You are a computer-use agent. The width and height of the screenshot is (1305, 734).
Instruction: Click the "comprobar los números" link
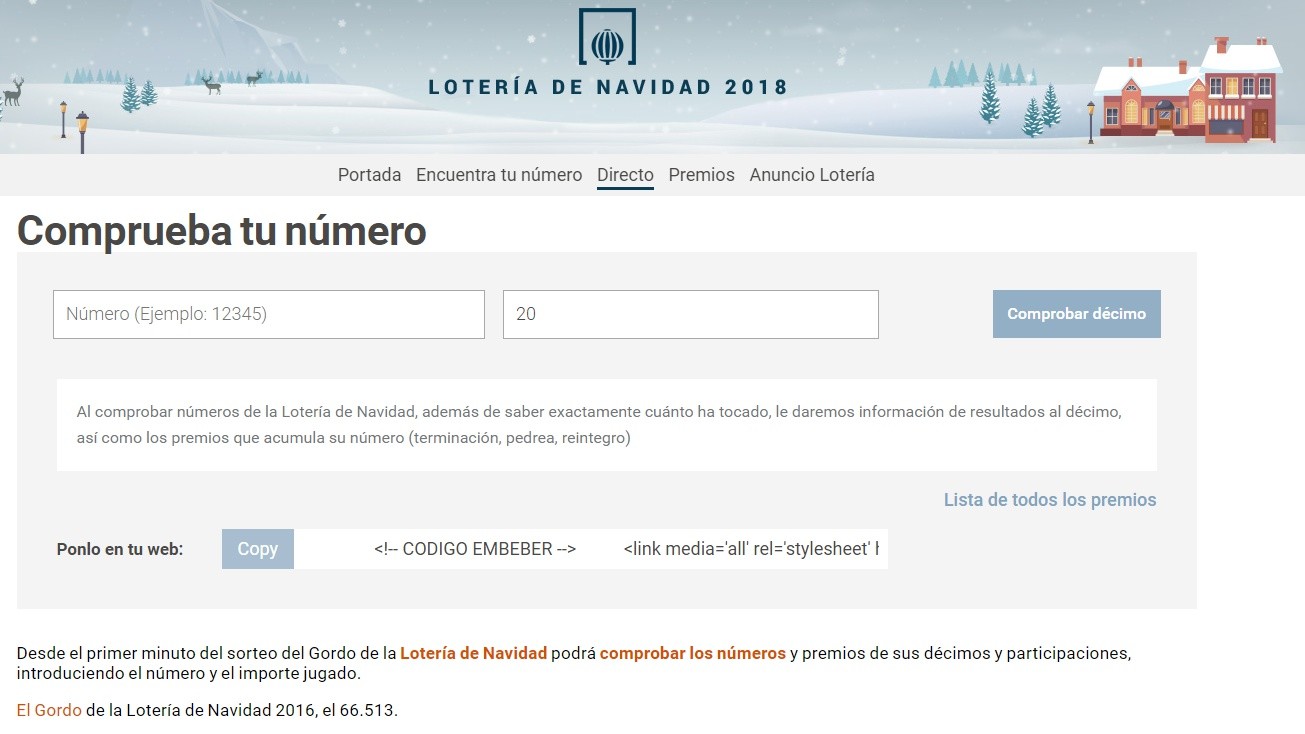[694, 653]
